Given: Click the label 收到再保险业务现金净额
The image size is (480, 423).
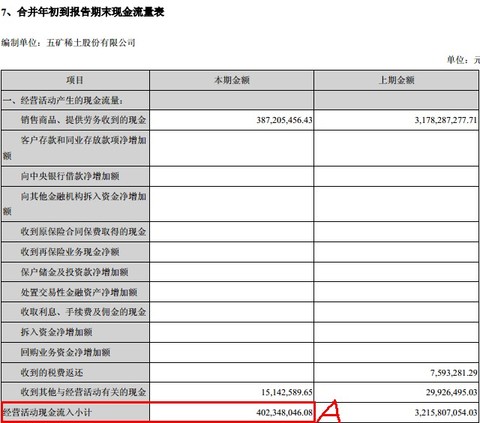Looking at the screenshot, I should point(70,252).
